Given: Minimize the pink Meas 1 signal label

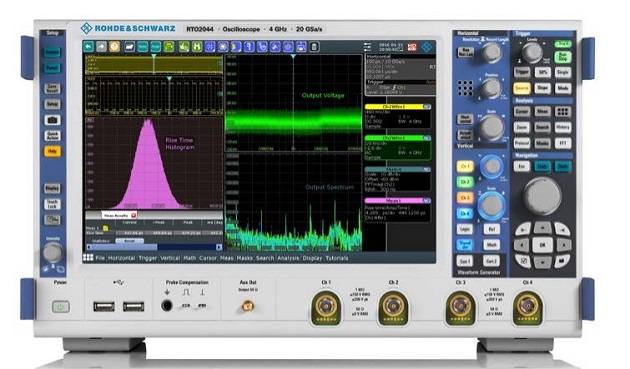Looking at the screenshot, I should (x=427, y=200).
